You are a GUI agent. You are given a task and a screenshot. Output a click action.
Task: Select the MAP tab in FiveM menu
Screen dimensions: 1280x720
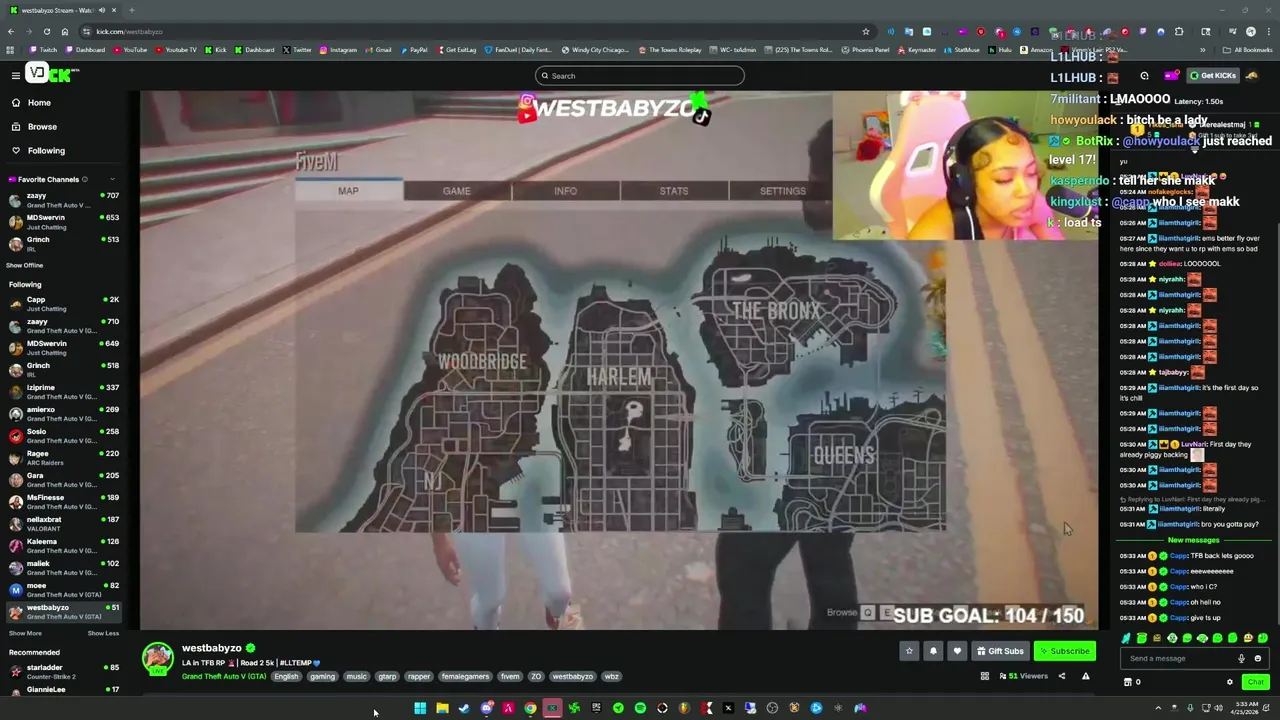click(x=348, y=191)
